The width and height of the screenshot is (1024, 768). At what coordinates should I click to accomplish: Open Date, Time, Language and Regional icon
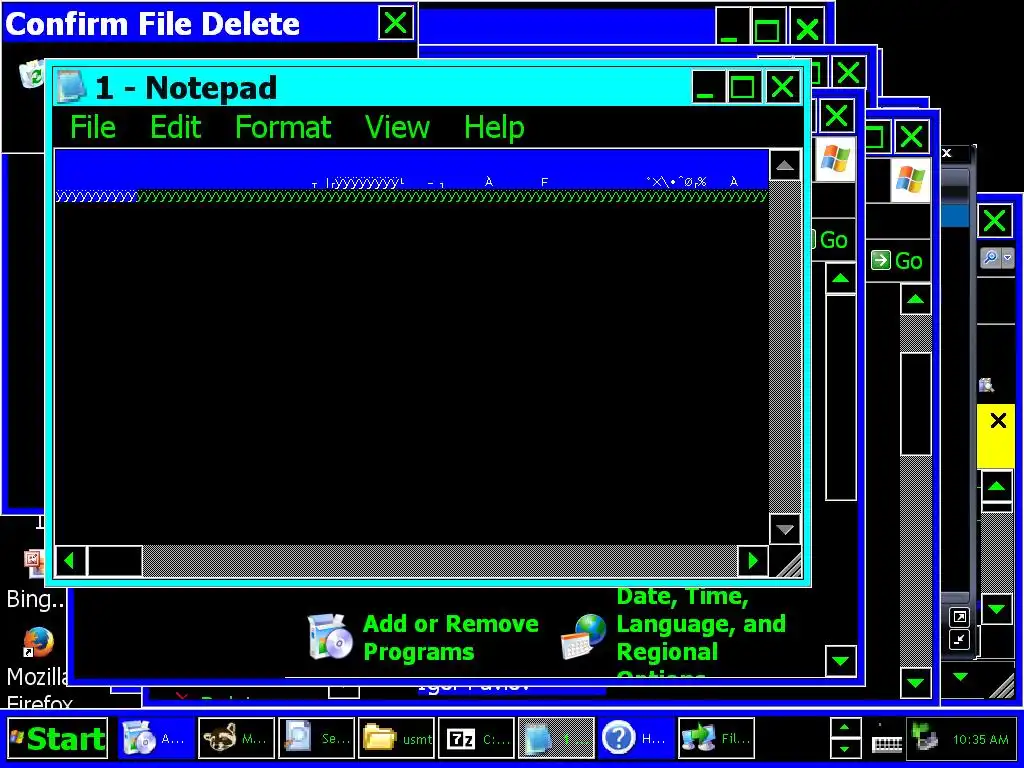pyautogui.click(x=584, y=637)
